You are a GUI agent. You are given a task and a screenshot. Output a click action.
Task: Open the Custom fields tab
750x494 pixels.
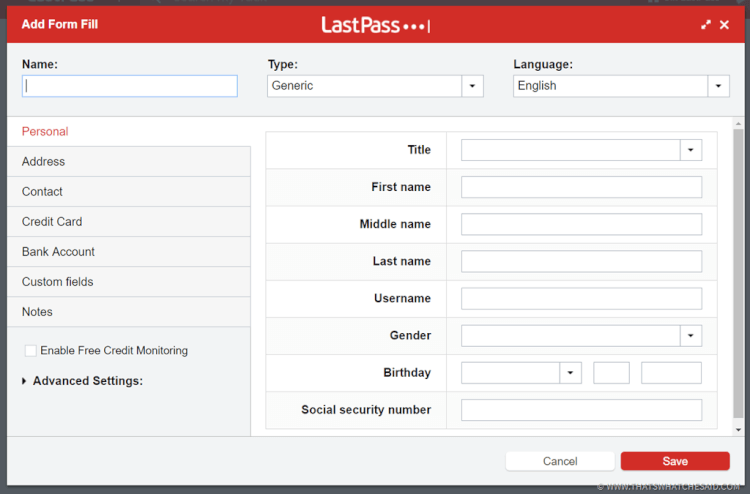tap(129, 282)
